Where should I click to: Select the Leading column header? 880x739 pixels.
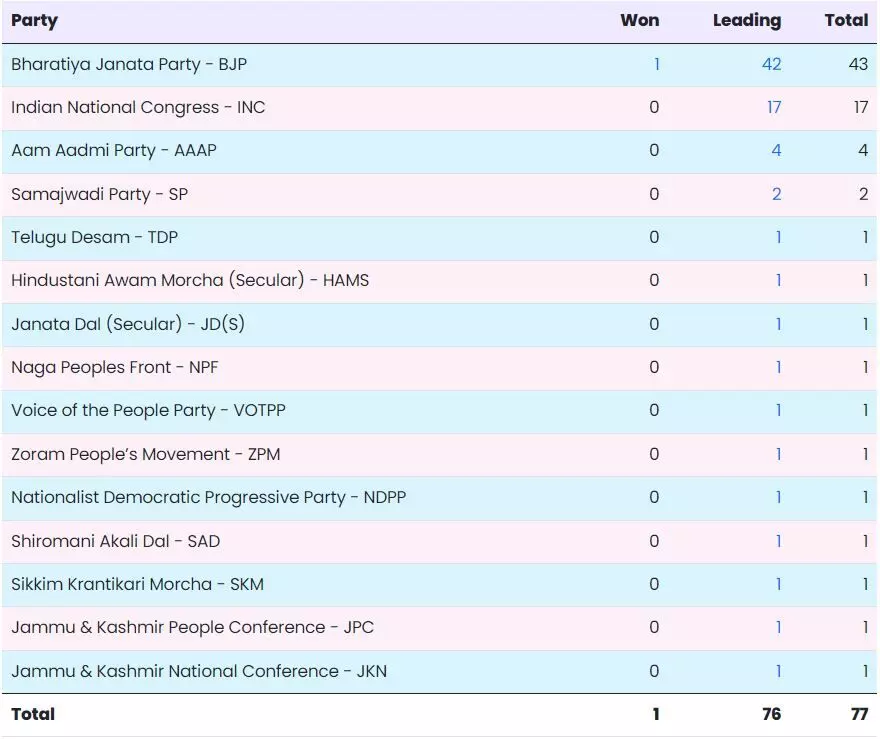coord(747,21)
